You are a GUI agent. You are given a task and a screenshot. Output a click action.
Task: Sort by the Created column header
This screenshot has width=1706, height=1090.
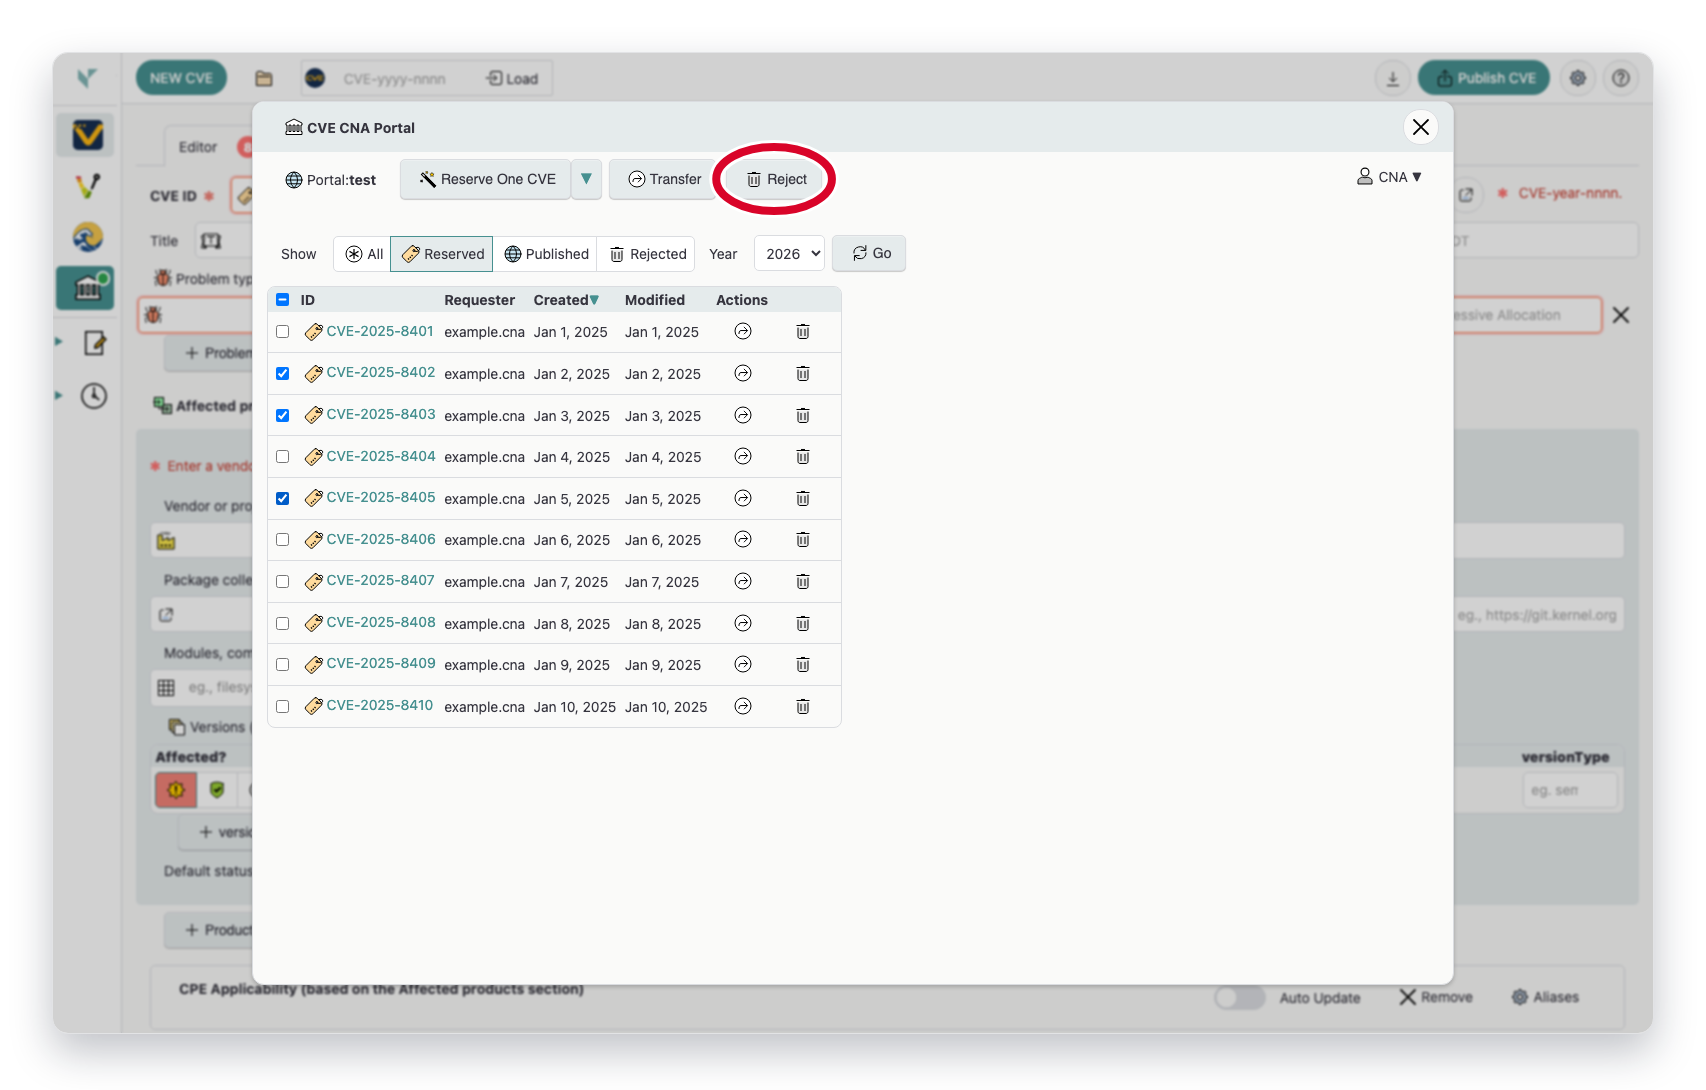pos(566,300)
